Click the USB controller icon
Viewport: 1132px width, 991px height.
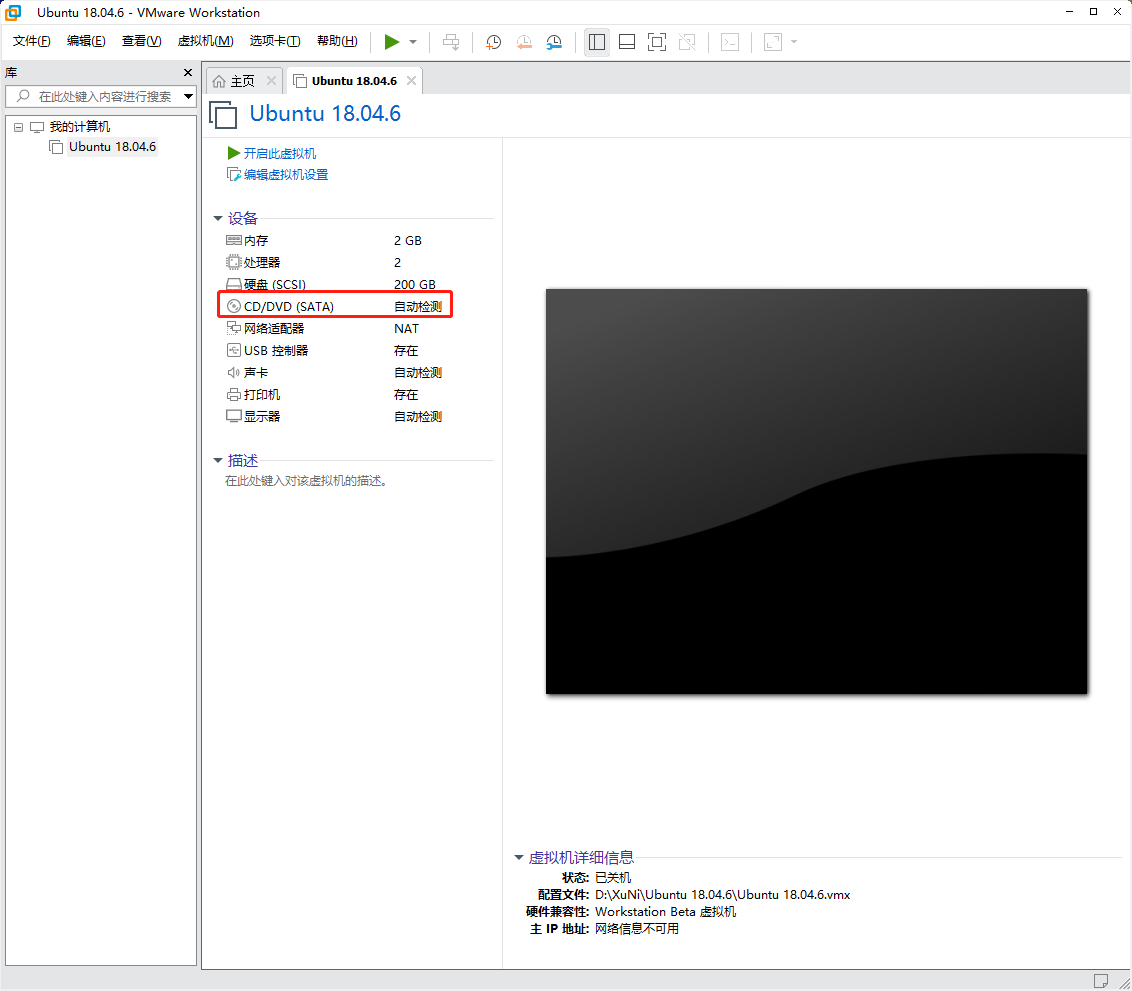point(234,350)
